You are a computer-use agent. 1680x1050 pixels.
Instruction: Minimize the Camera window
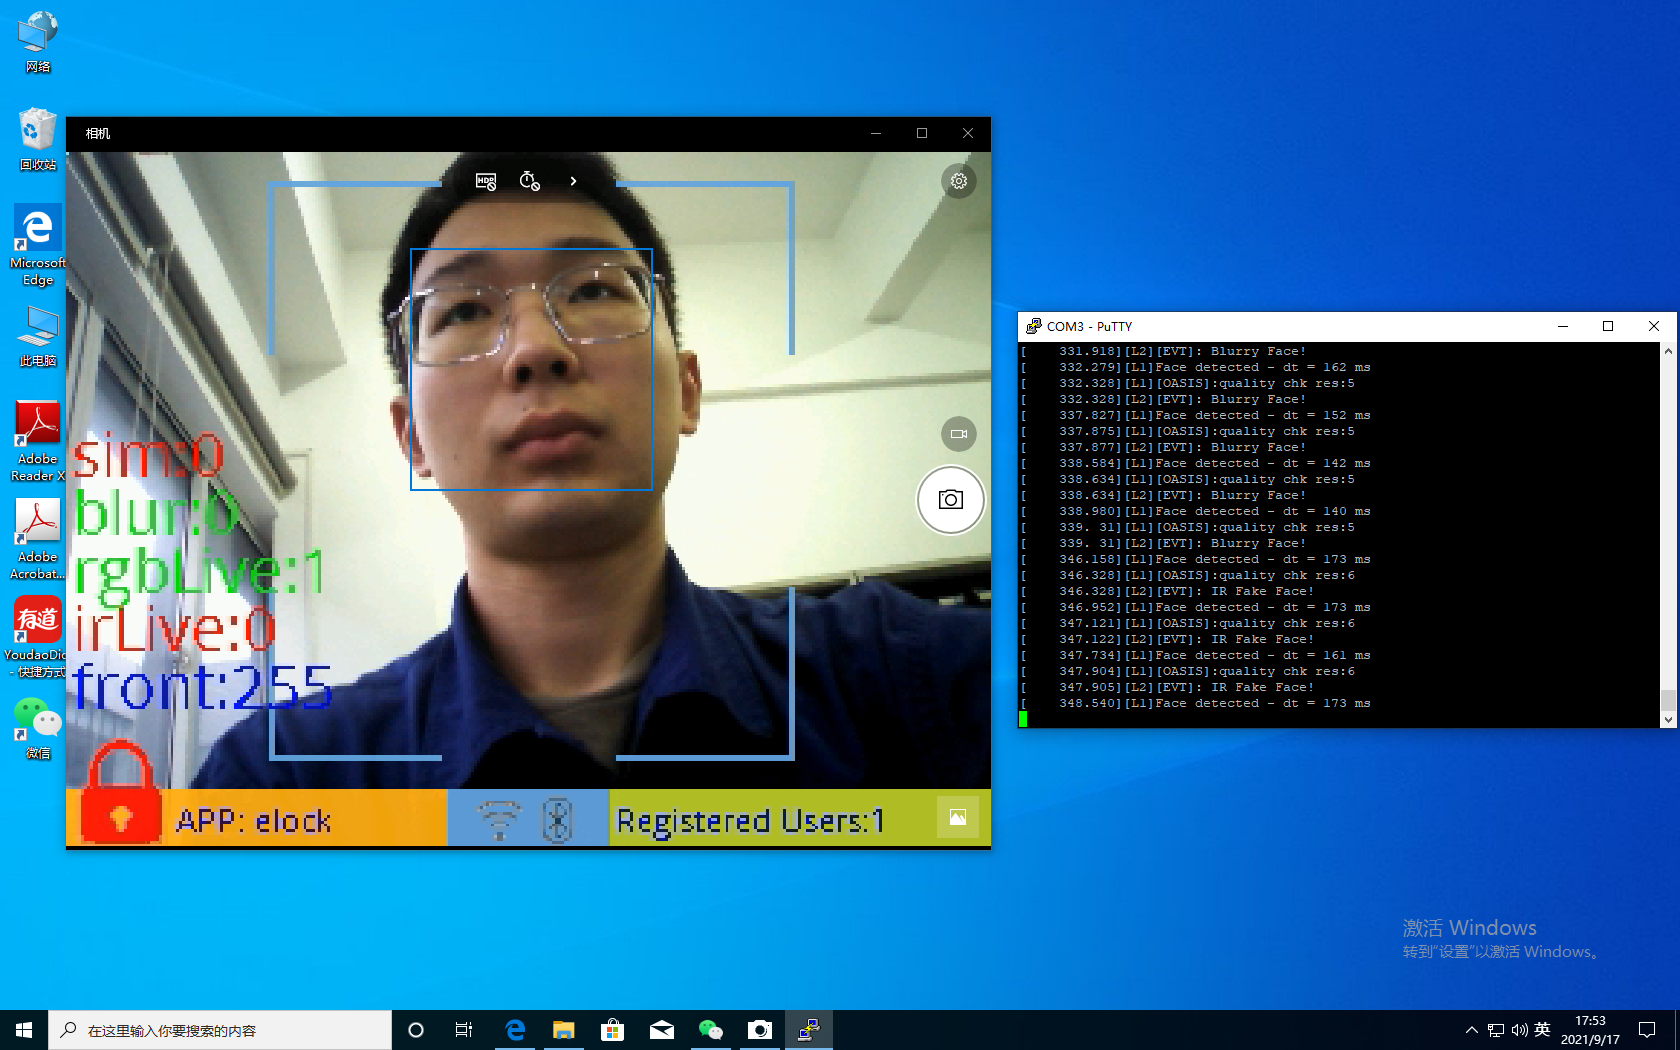[876, 133]
